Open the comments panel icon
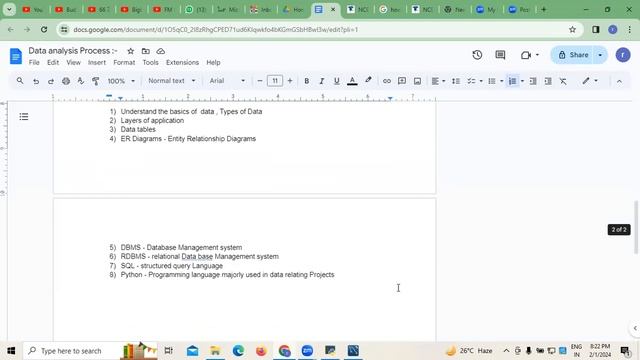The height and width of the screenshot is (360, 640). (x=500, y=55)
